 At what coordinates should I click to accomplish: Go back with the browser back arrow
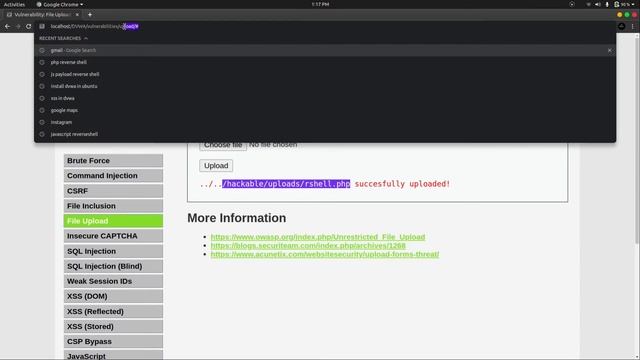point(7,26)
